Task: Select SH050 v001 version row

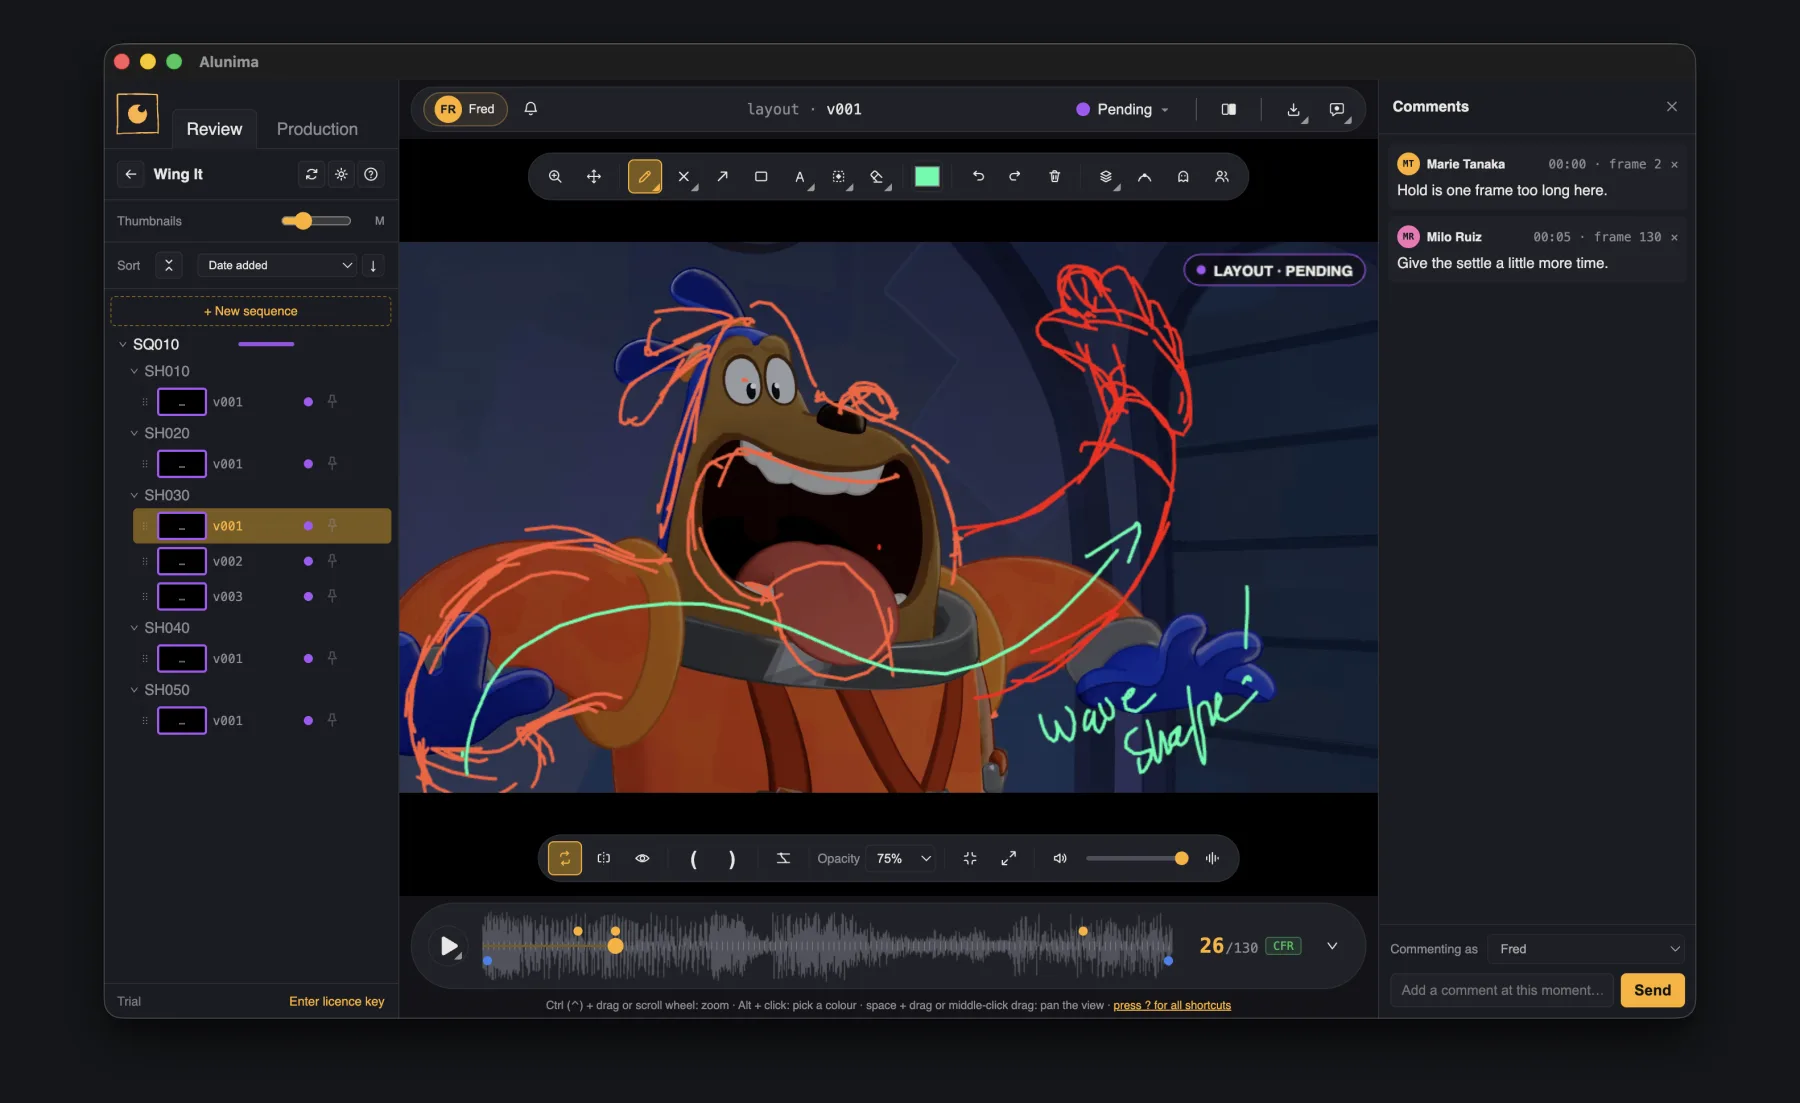Action: tap(262, 720)
